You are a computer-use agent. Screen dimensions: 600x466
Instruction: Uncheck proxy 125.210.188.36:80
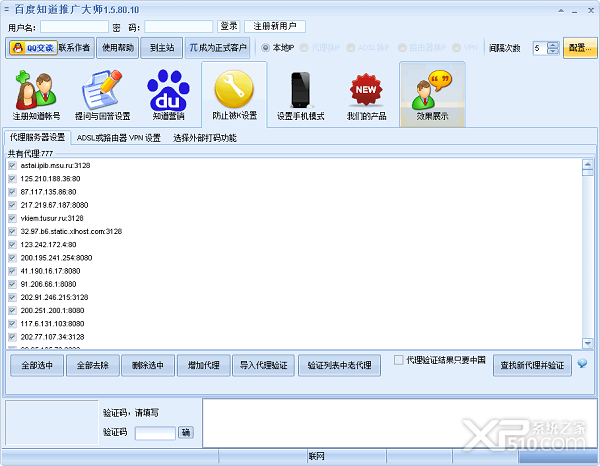[12, 179]
